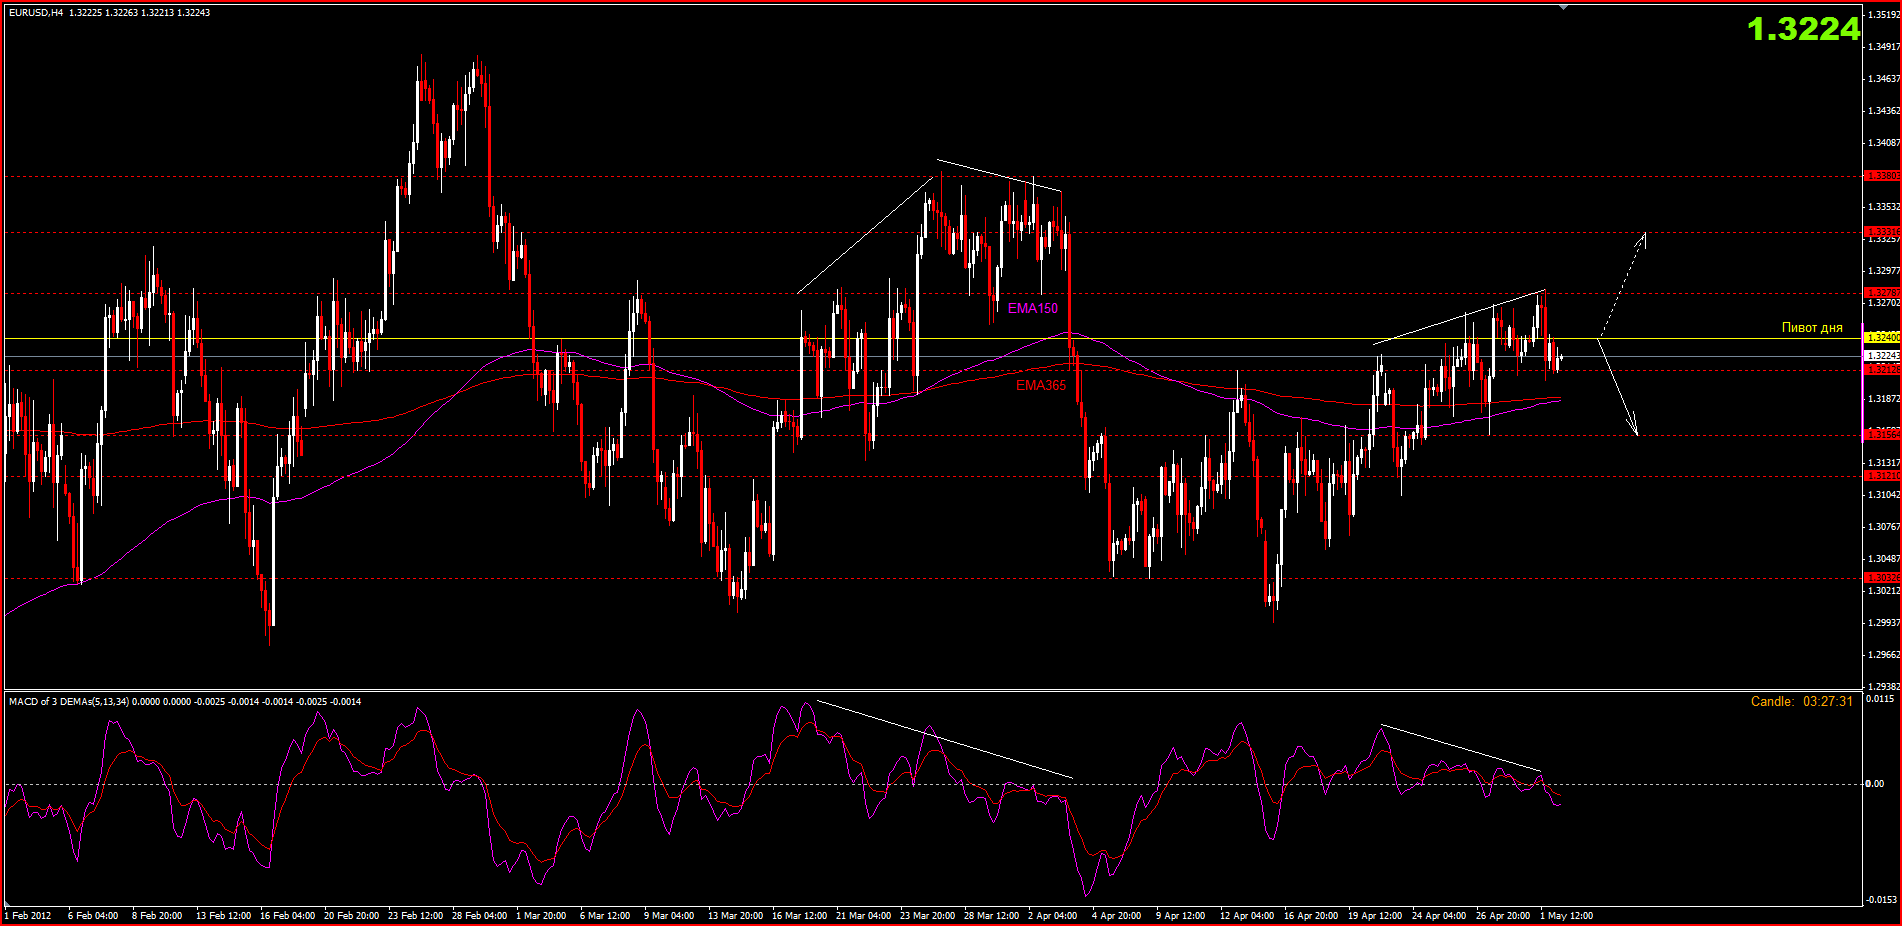Click the '2 Apr 04:00' time label
This screenshot has height=926, width=1902.
click(1053, 915)
